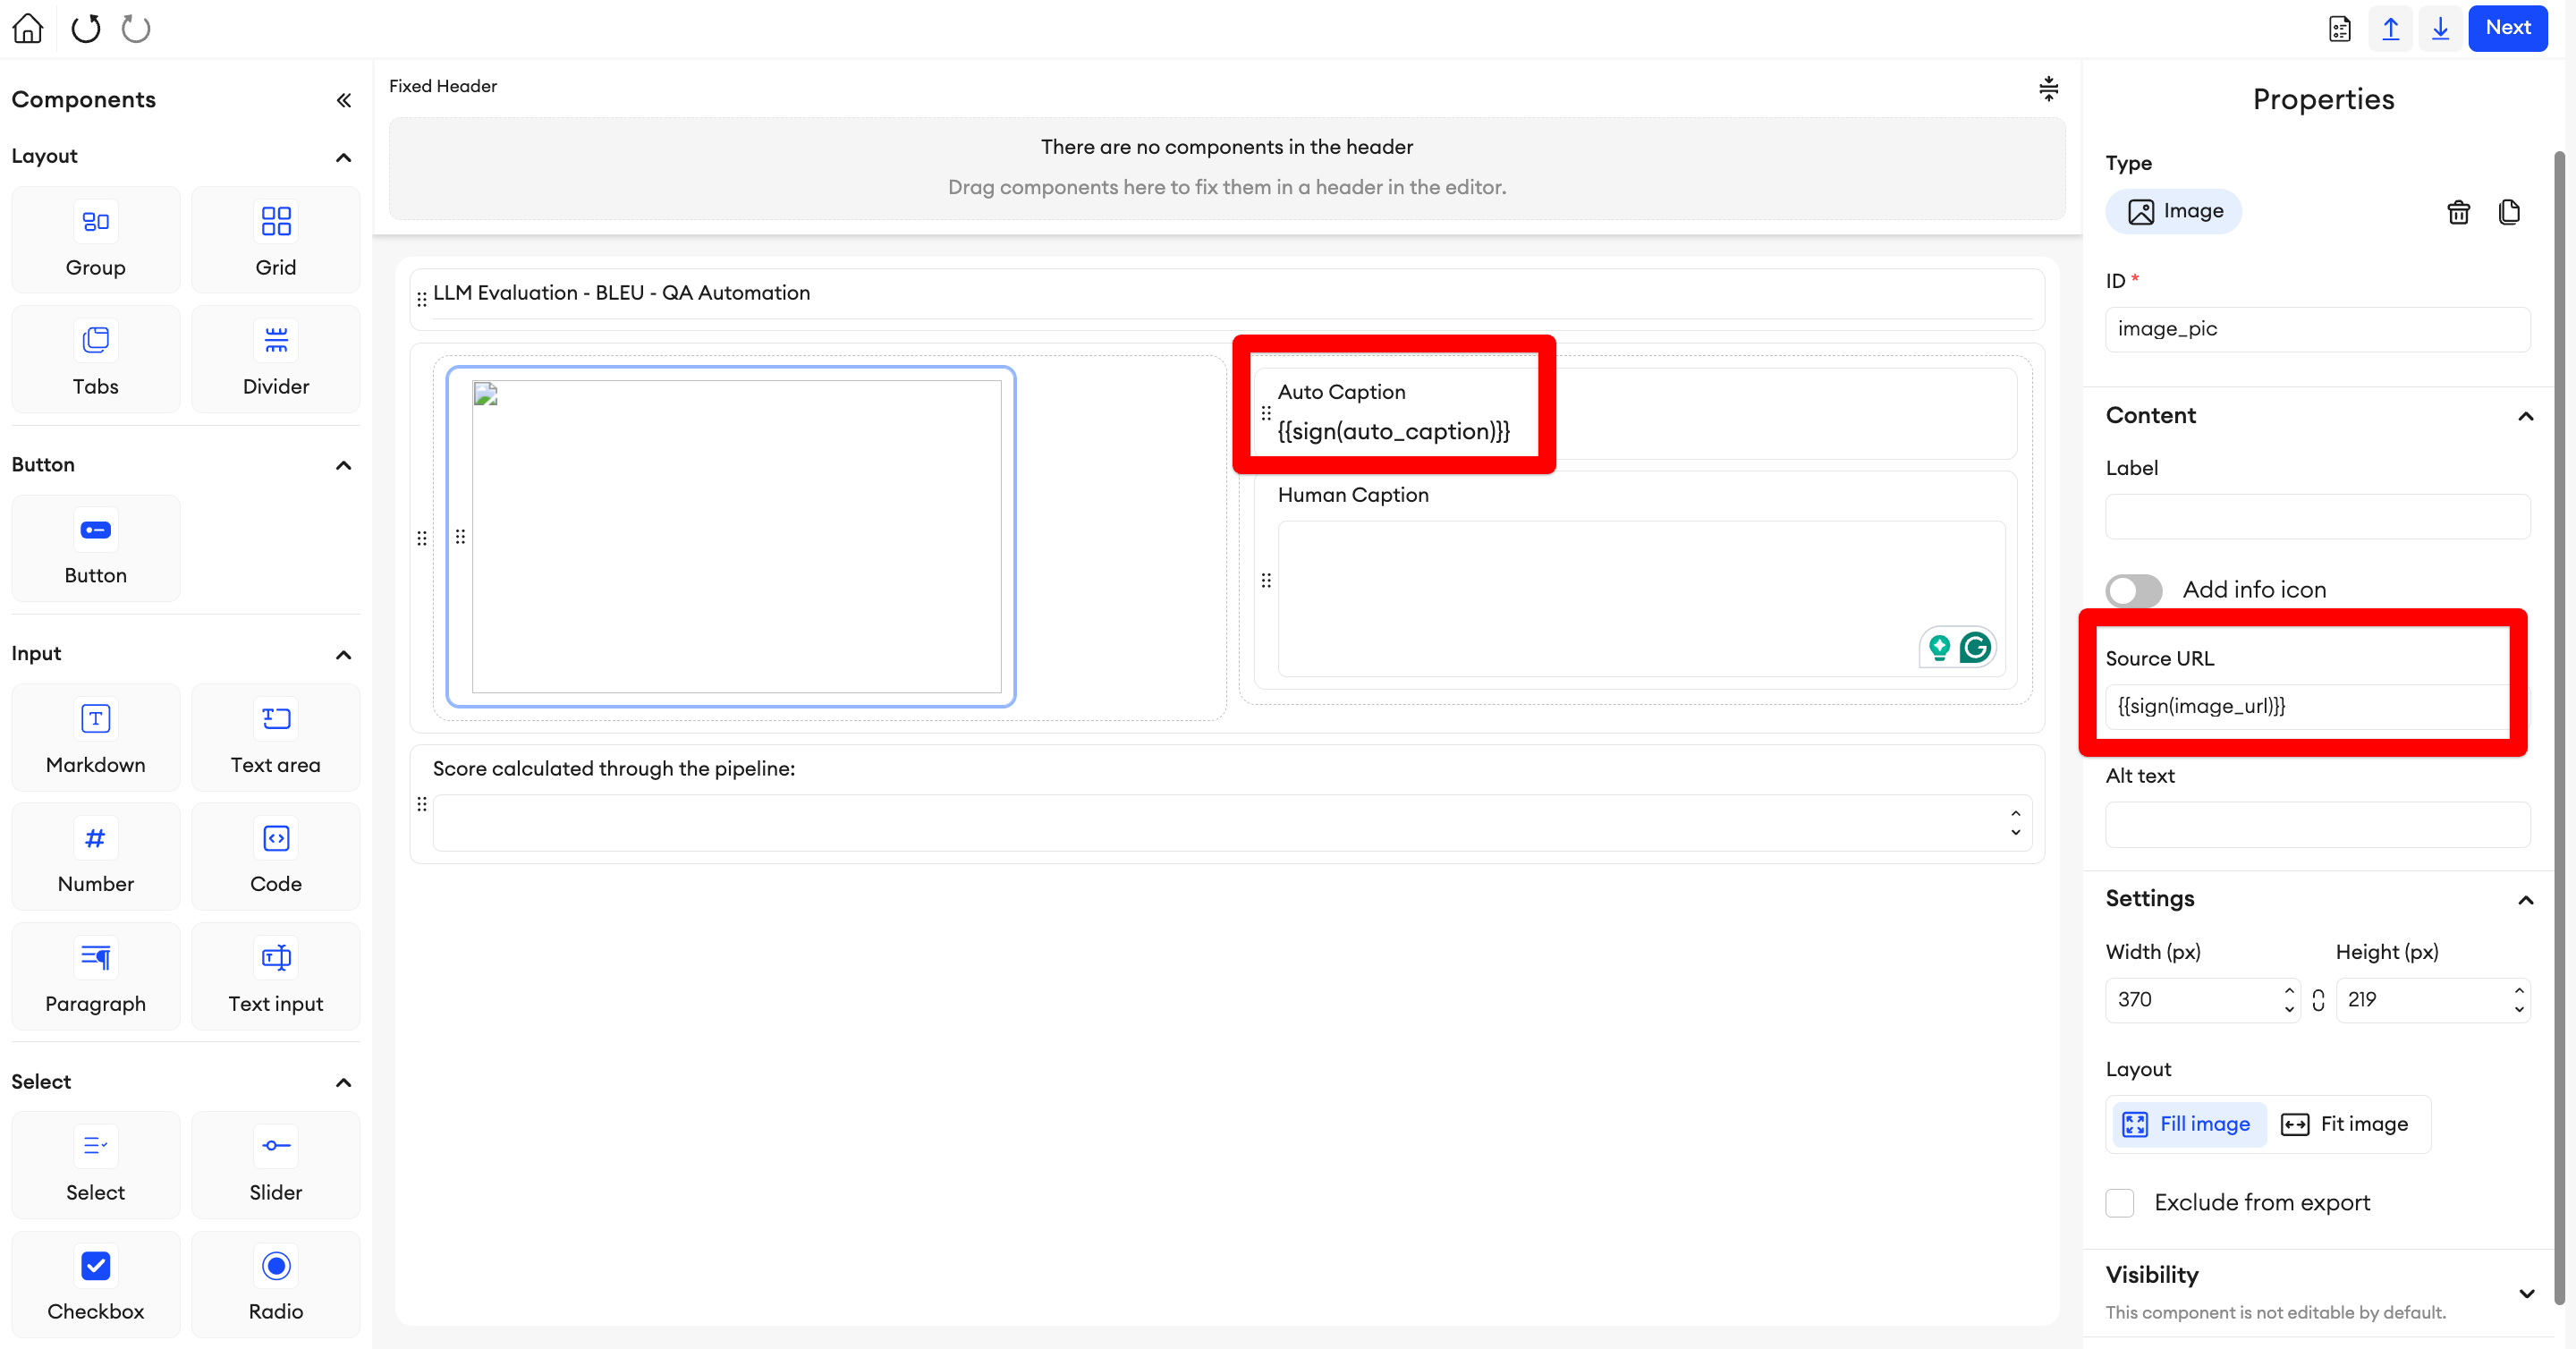Select the Divider layout component
This screenshot has height=1349, width=2576.
[276, 359]
